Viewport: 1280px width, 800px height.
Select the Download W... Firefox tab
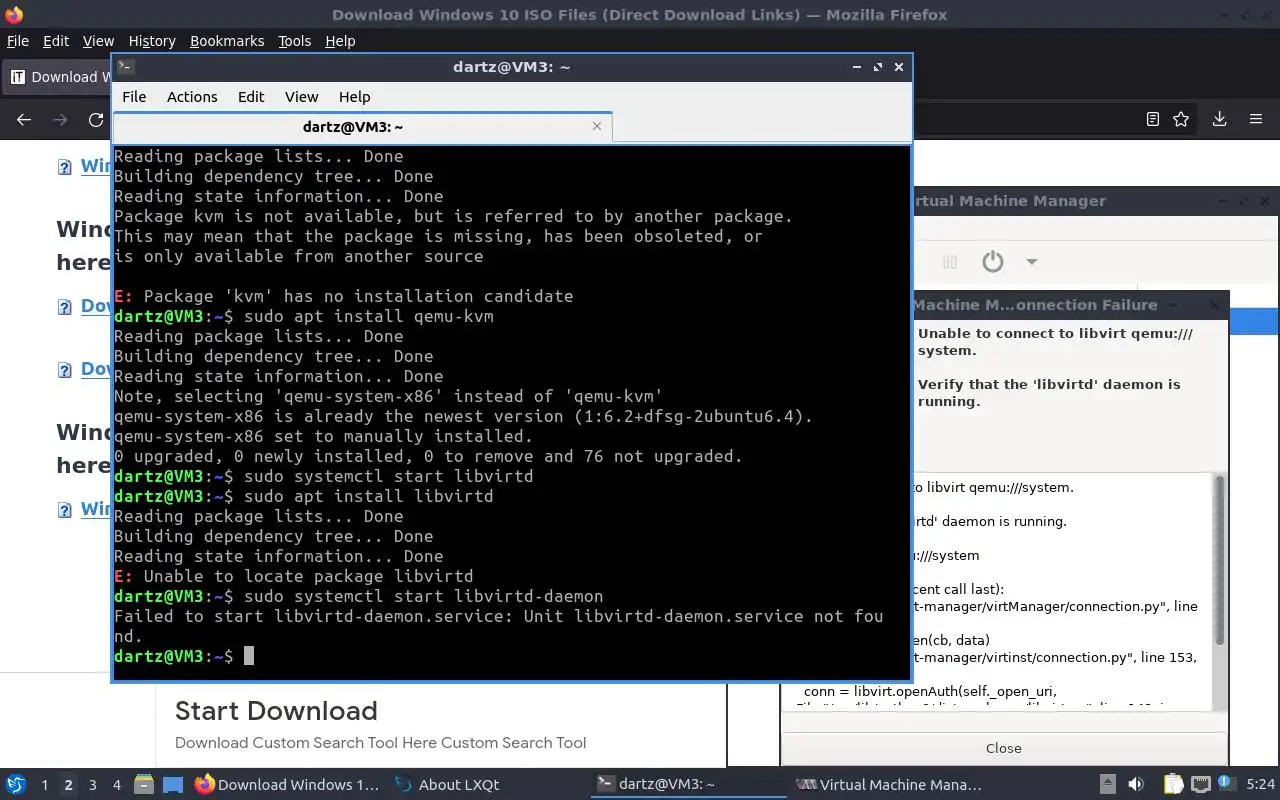click(x=58, y=77)
